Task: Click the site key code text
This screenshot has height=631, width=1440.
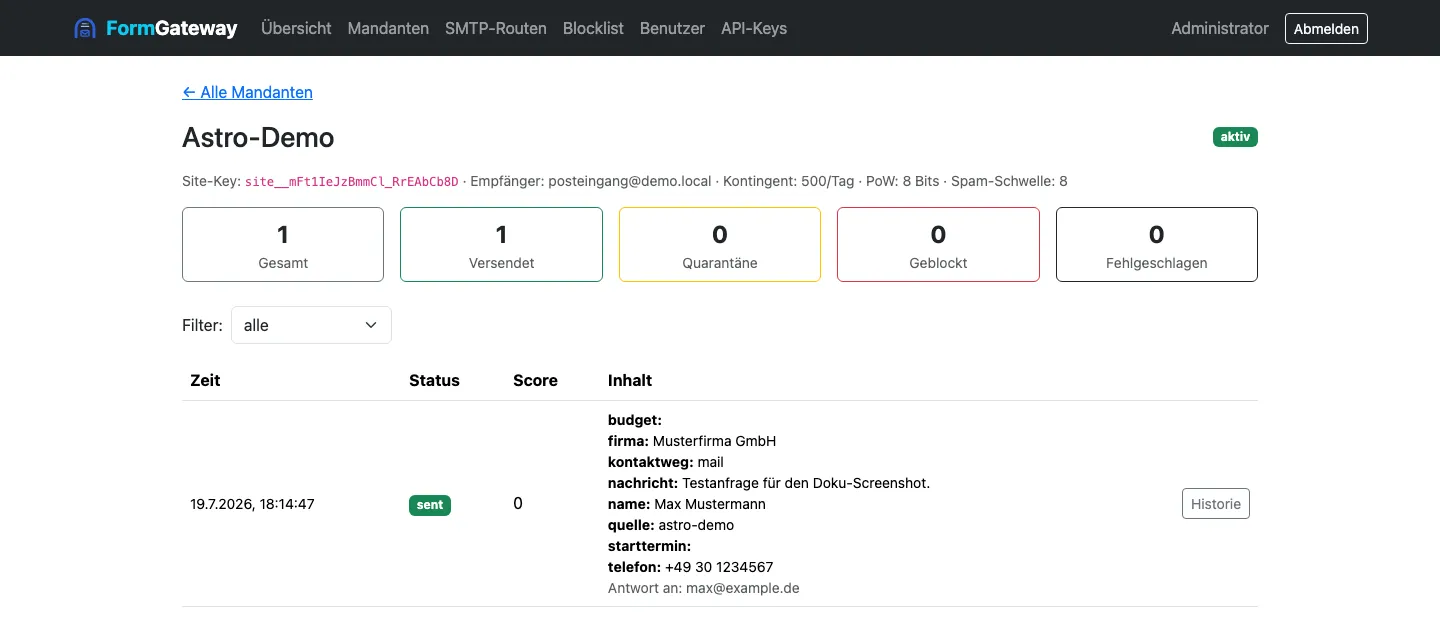Action: 352,182
